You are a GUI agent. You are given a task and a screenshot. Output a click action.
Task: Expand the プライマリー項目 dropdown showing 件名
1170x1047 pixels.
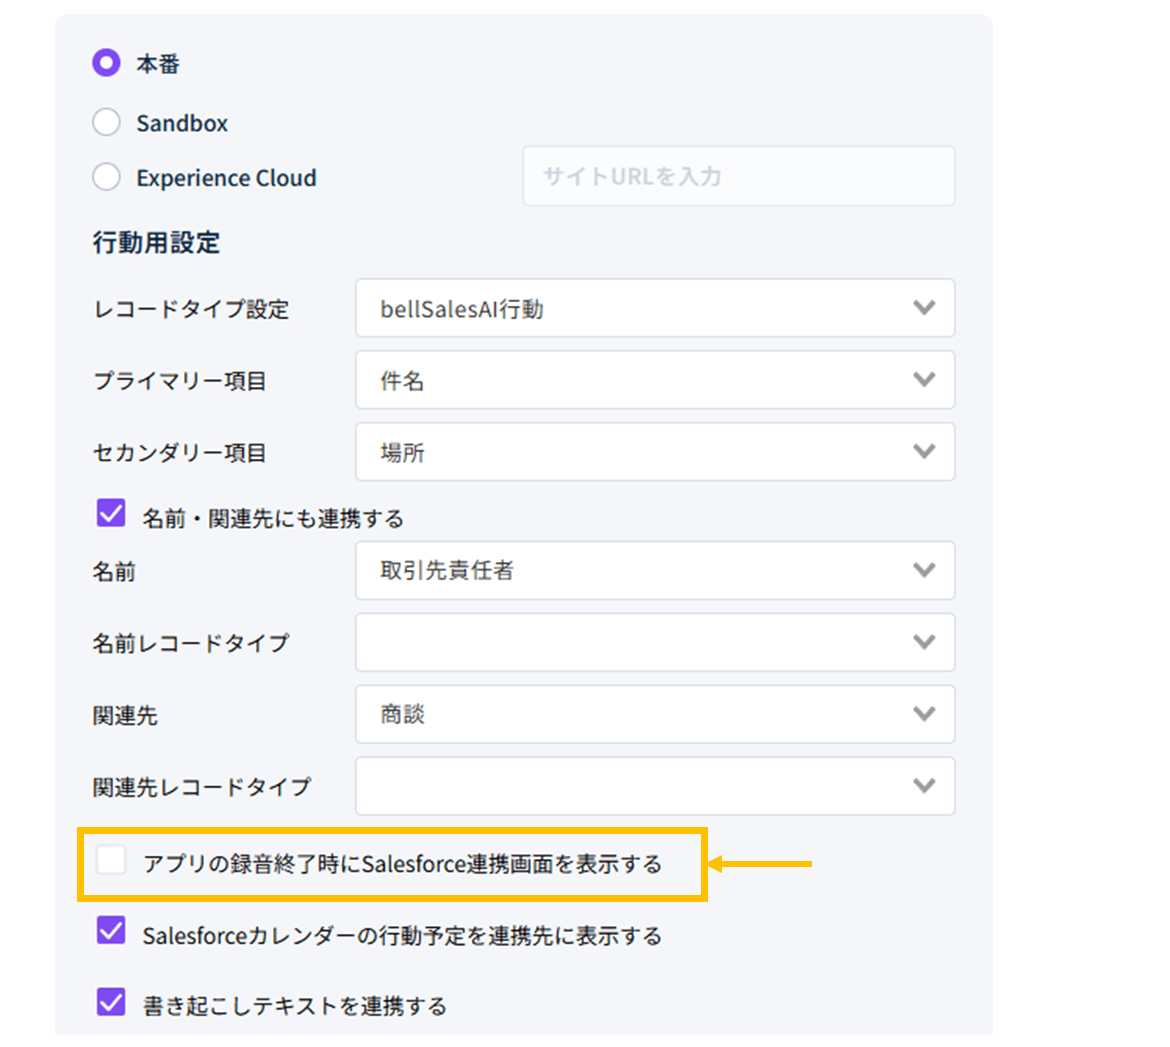point(654,380)
